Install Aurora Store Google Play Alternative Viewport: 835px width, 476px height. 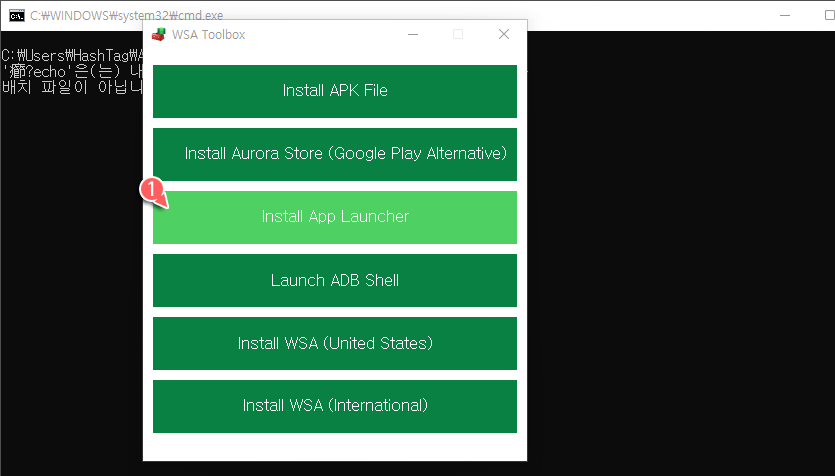click(x=334, y=154)
